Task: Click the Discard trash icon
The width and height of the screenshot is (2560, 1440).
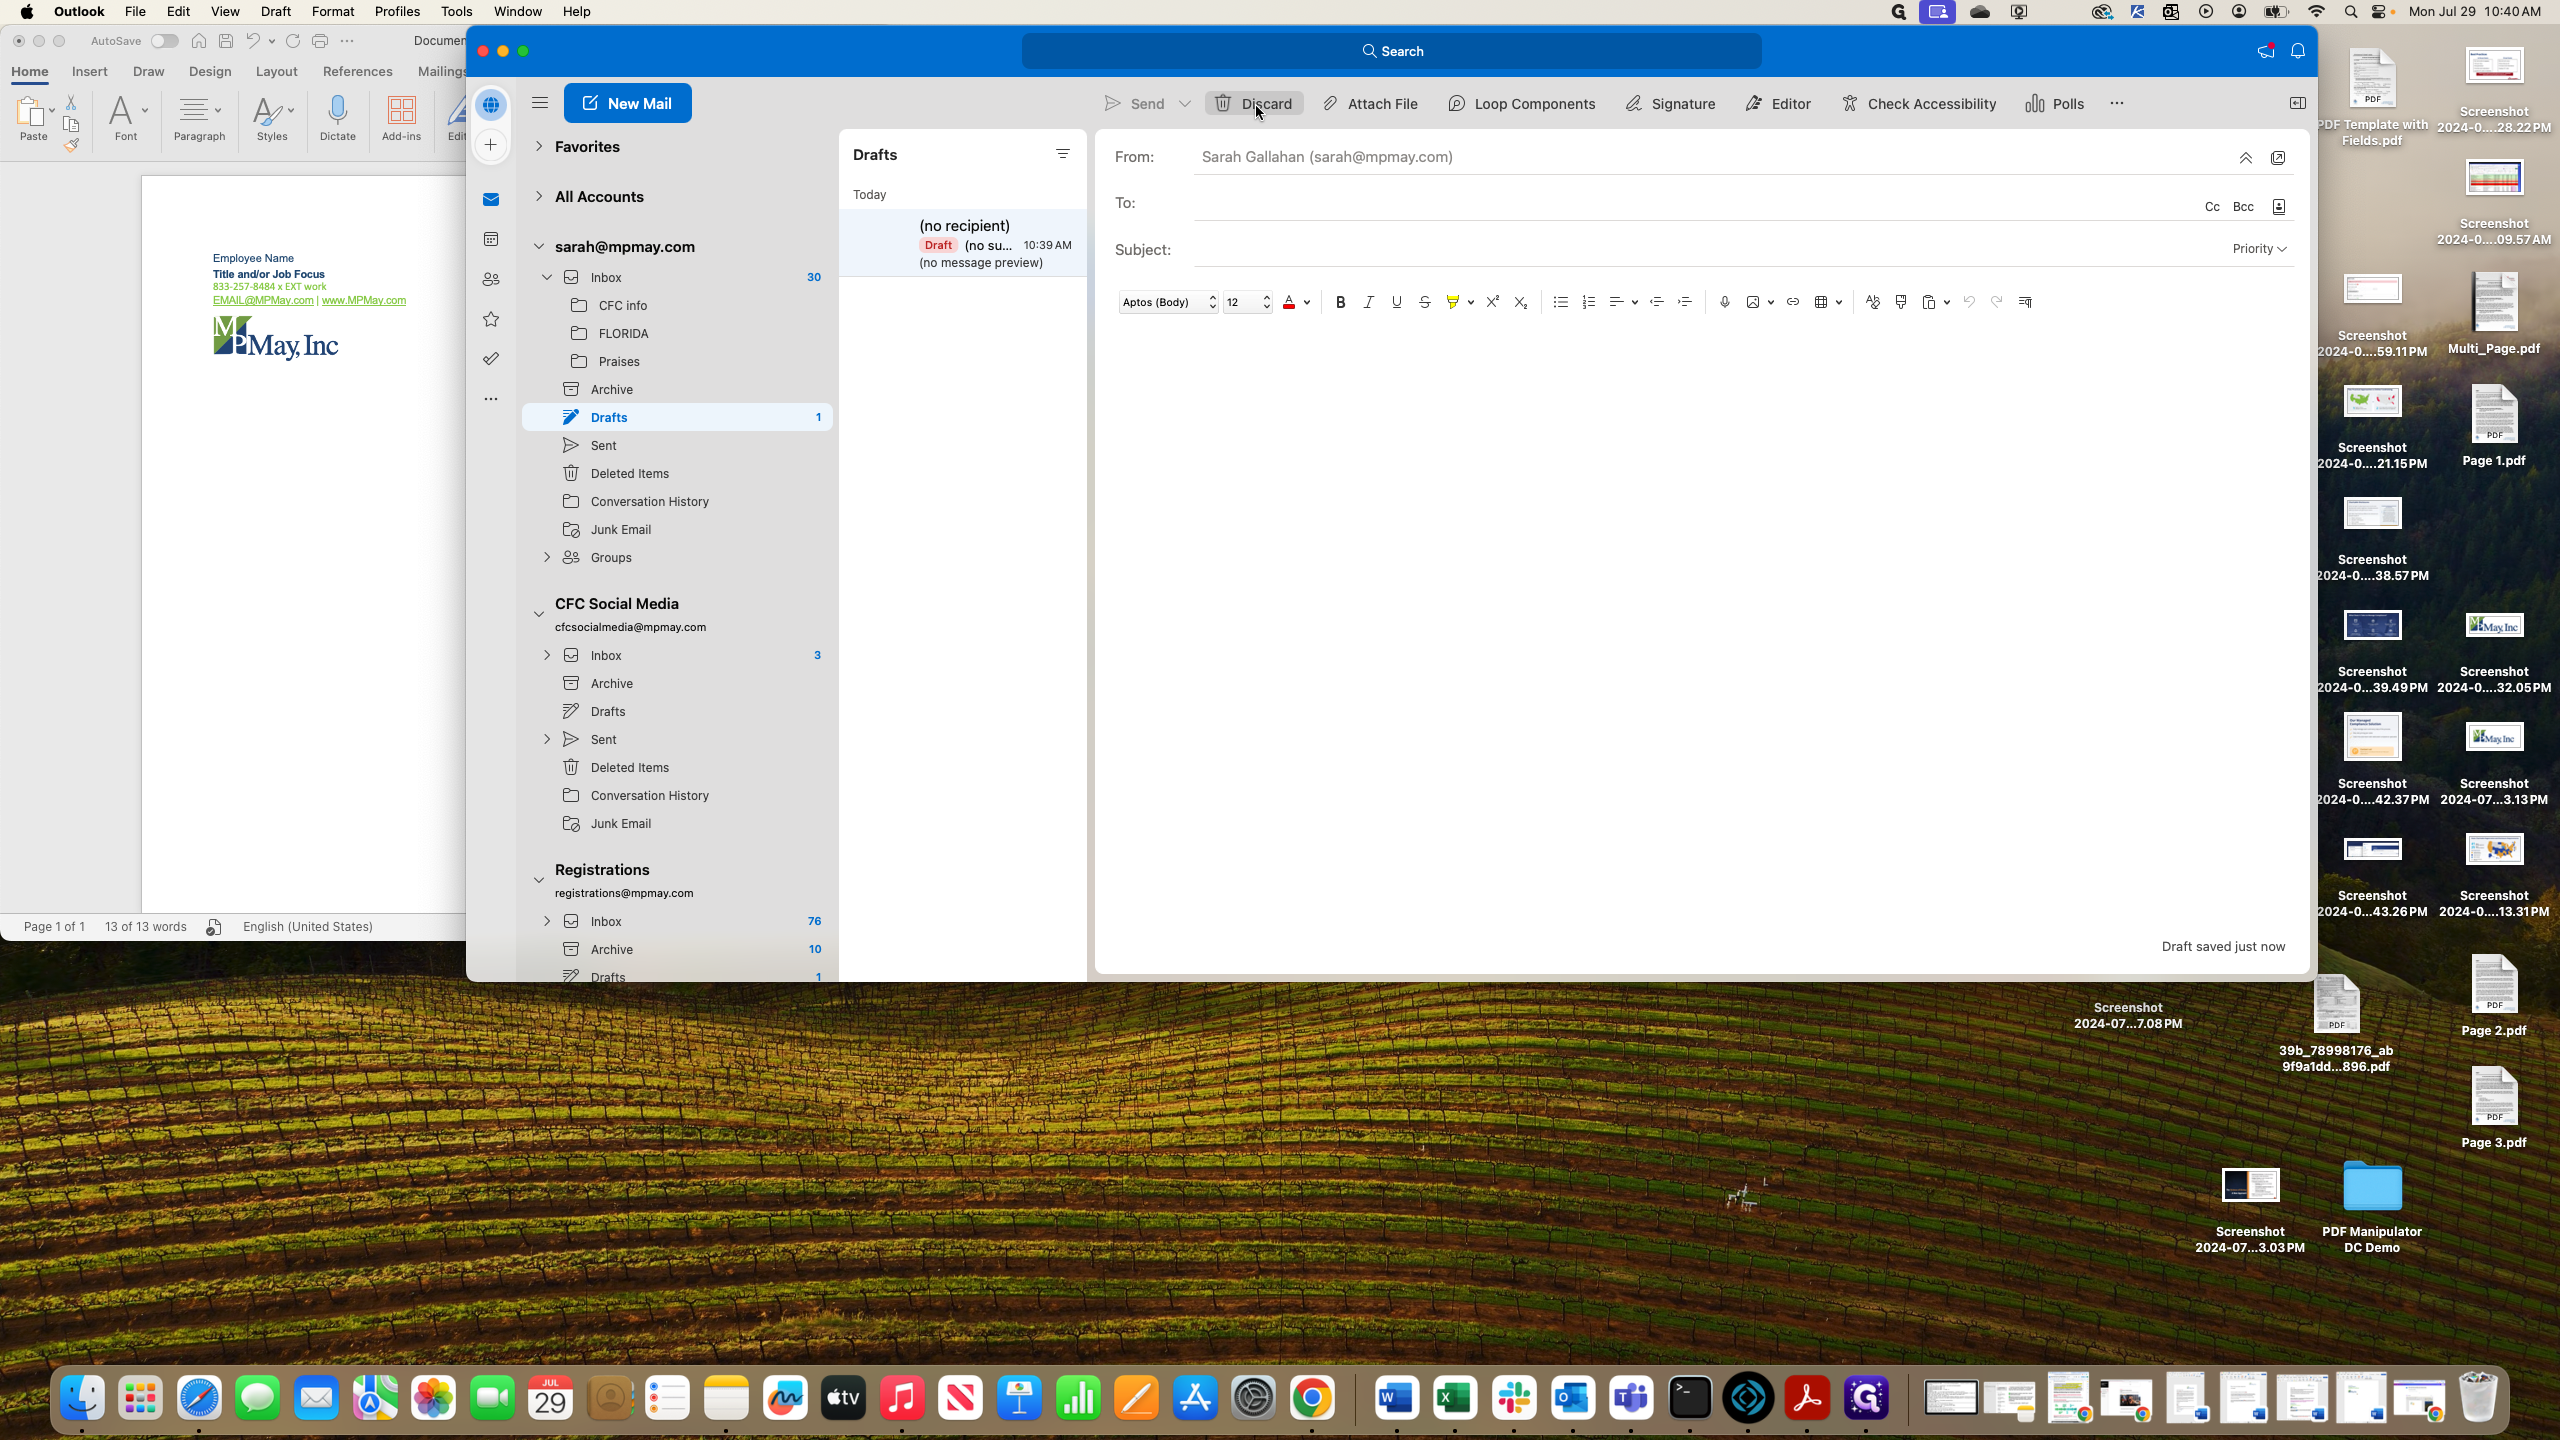Action: pos(1223,104)
